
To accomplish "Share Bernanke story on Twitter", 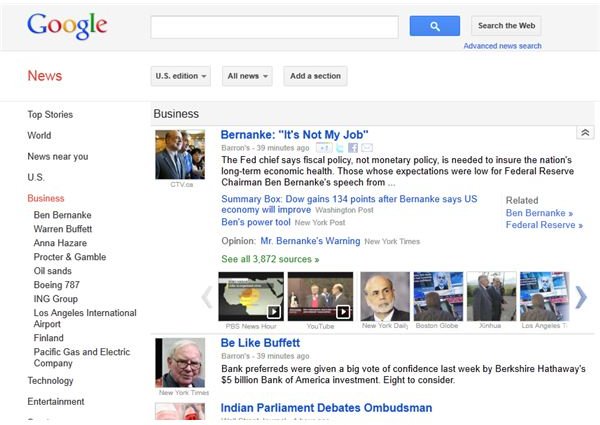I will 340,148.
